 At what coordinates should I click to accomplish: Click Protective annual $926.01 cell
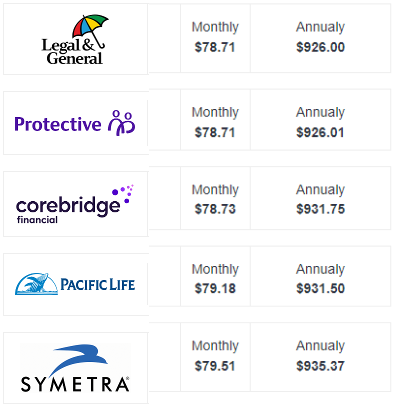(x=320, y=120)
